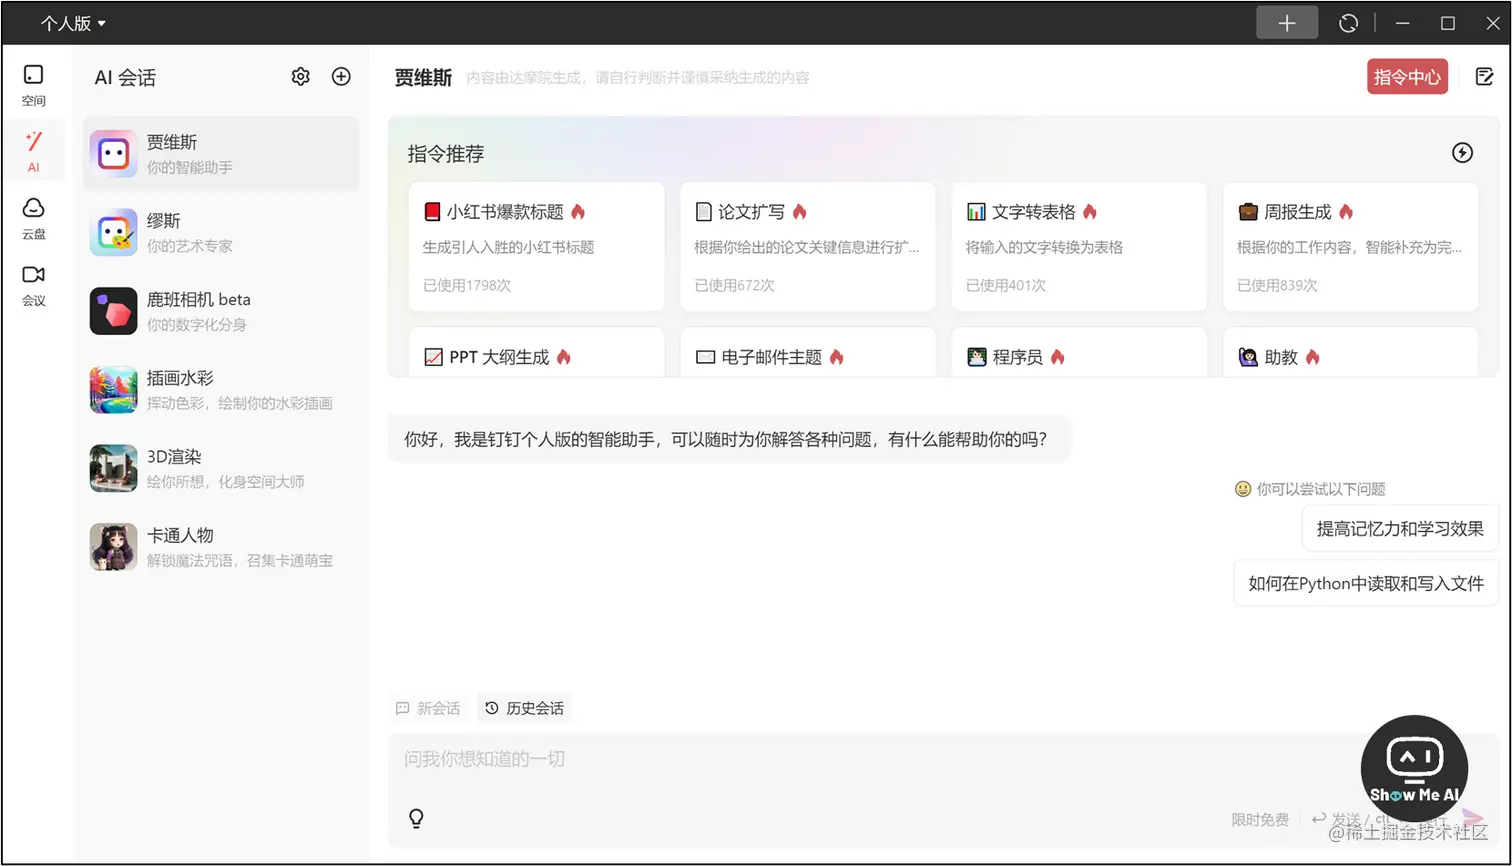Click the plus button in title bar
Viewport: 1512px width, 866px height.
click(1287, 23)
